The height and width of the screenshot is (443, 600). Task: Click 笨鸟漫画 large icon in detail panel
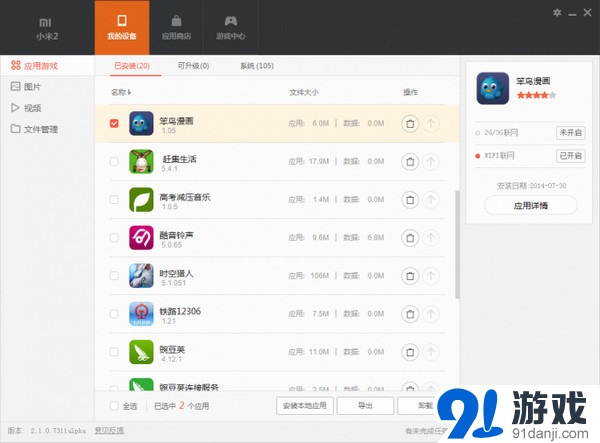[x=493, y=88]
